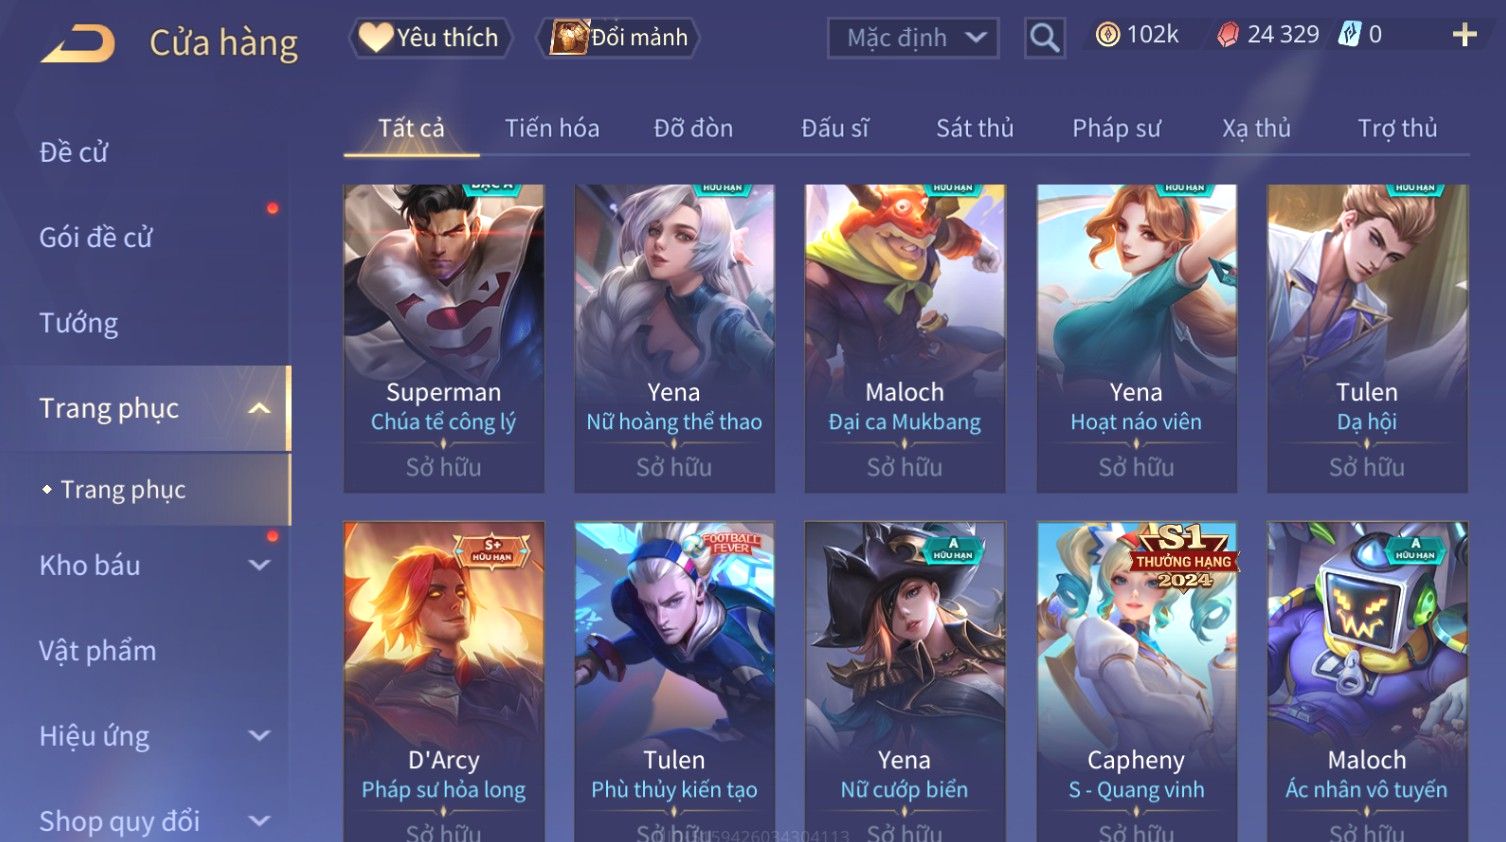1506x842 pixels.
Task: Open the Tướng sidebar menu
Action: point(78,323)
